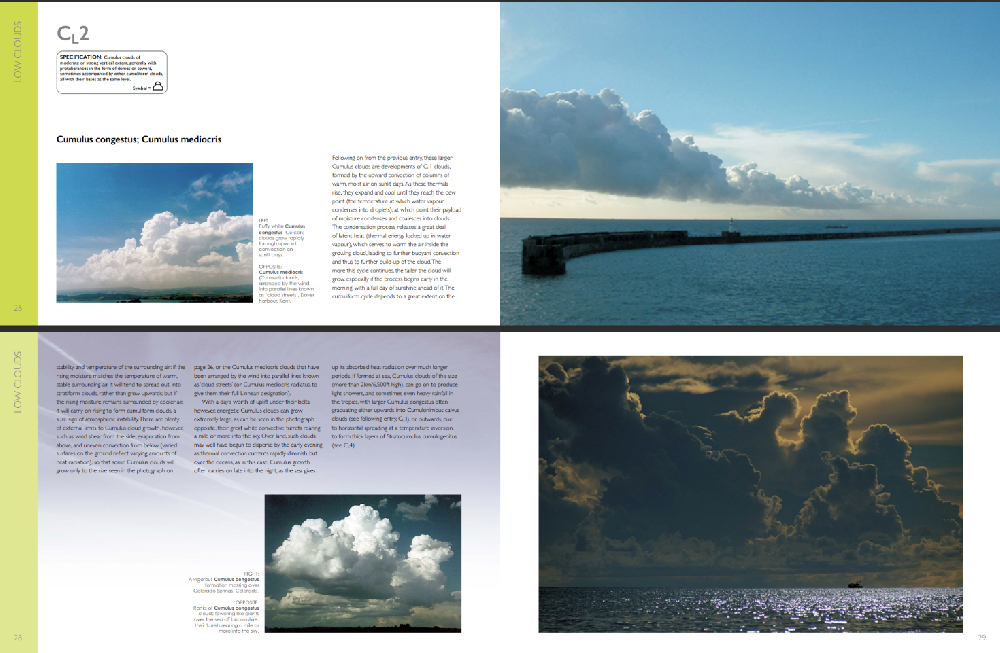This screenshot has width=1000, height=653.
Task: Open the harbour wall cloud photo
Action: 749,162
